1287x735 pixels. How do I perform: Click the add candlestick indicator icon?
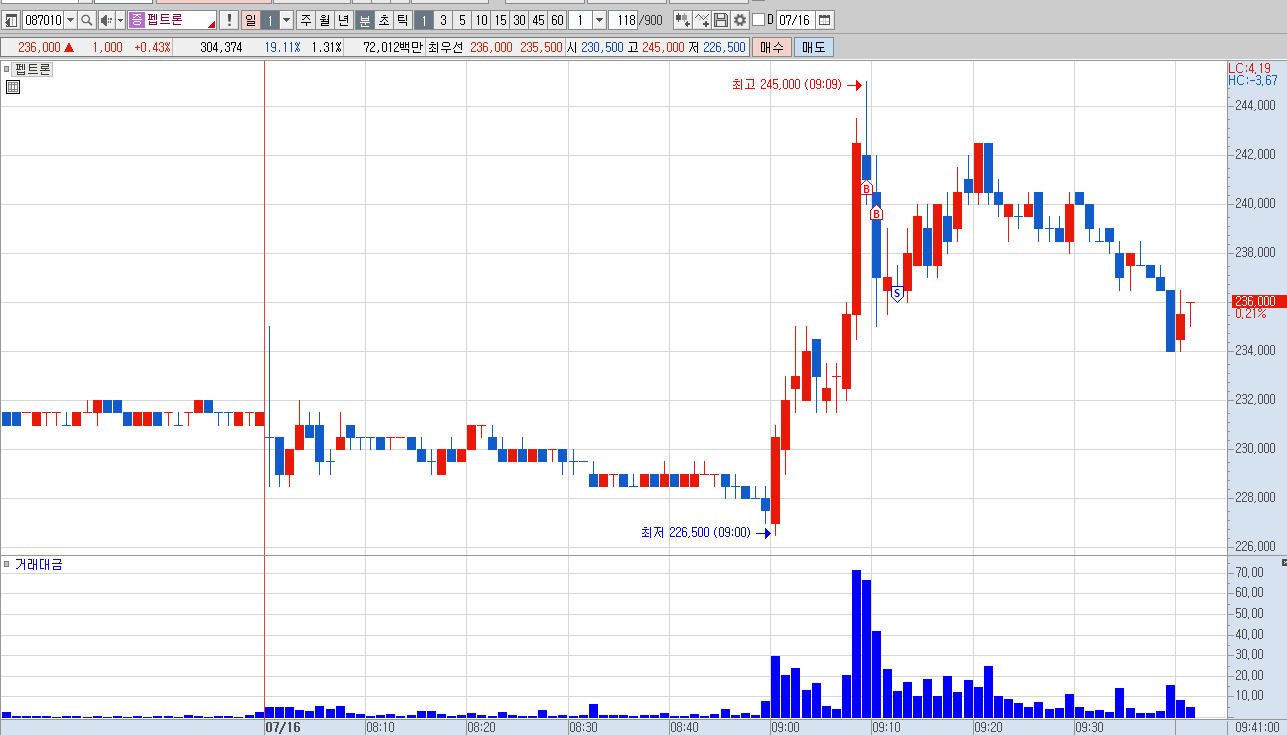[683, 20]
